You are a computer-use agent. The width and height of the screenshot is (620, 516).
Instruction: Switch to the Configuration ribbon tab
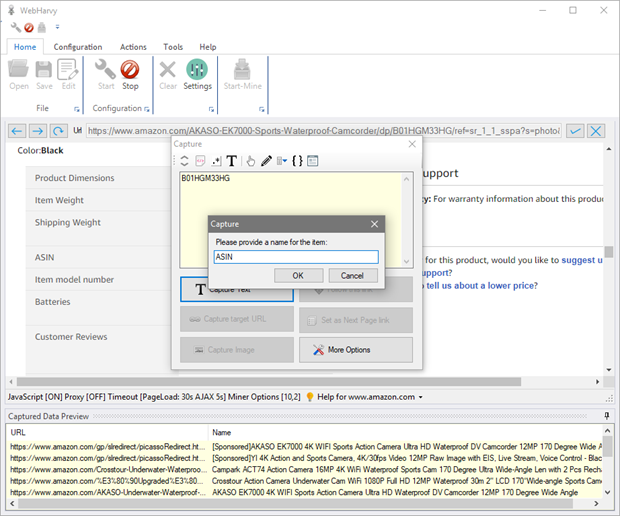[x=78, y=47]
